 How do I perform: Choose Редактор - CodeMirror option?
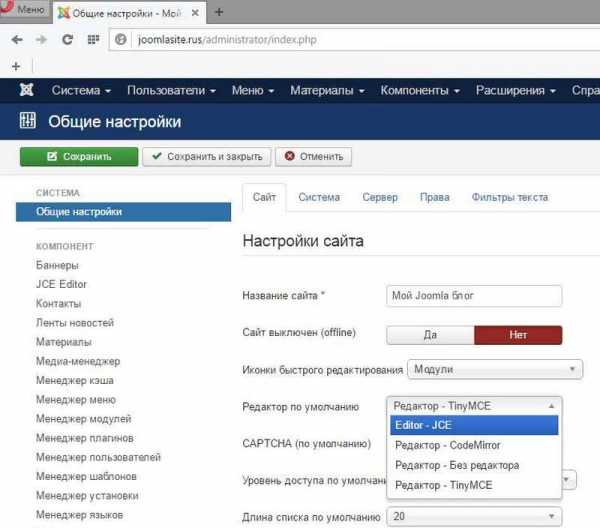pyautogui.click(x=474, y=445)
